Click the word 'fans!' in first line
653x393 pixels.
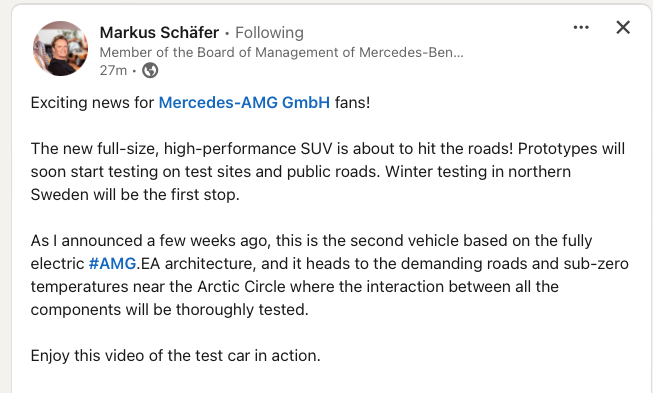pos(352,102)
